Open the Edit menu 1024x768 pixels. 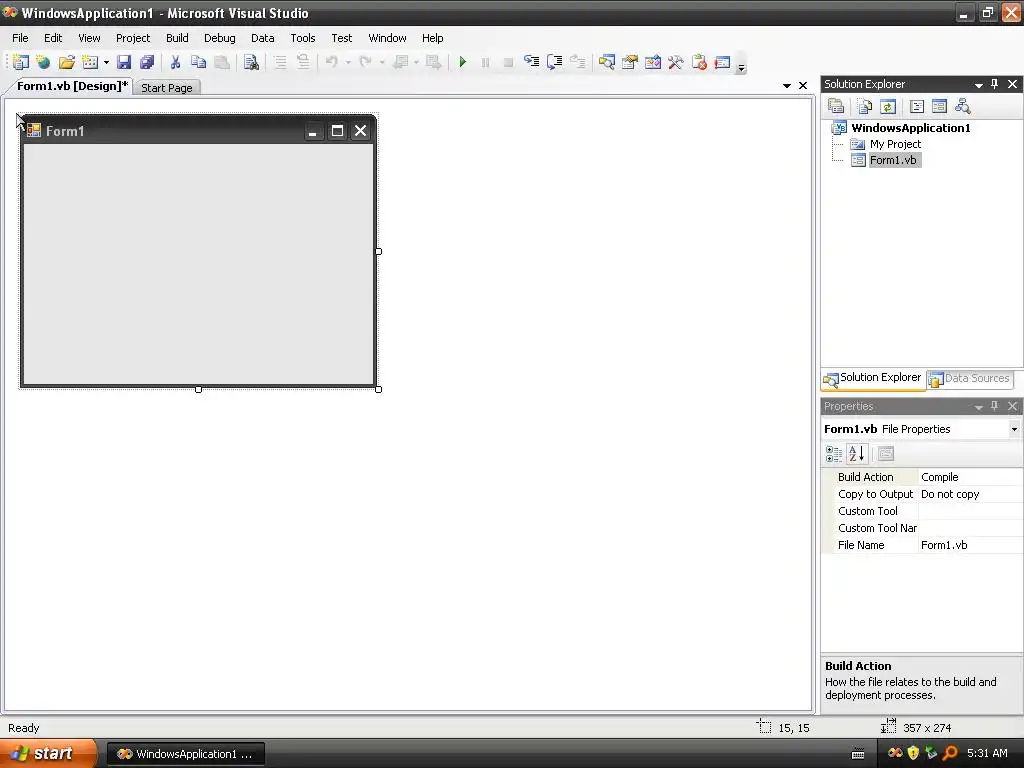tap(53, 38)
